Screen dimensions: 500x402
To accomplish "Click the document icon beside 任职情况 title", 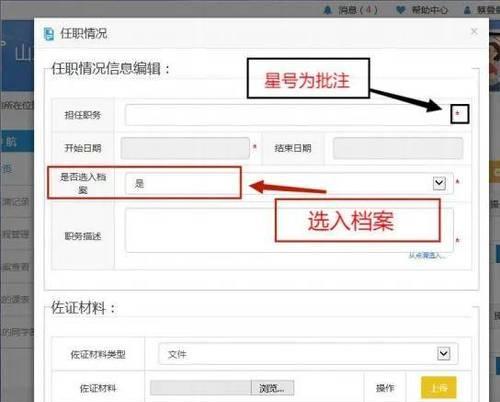I will (x=49, y=34).
